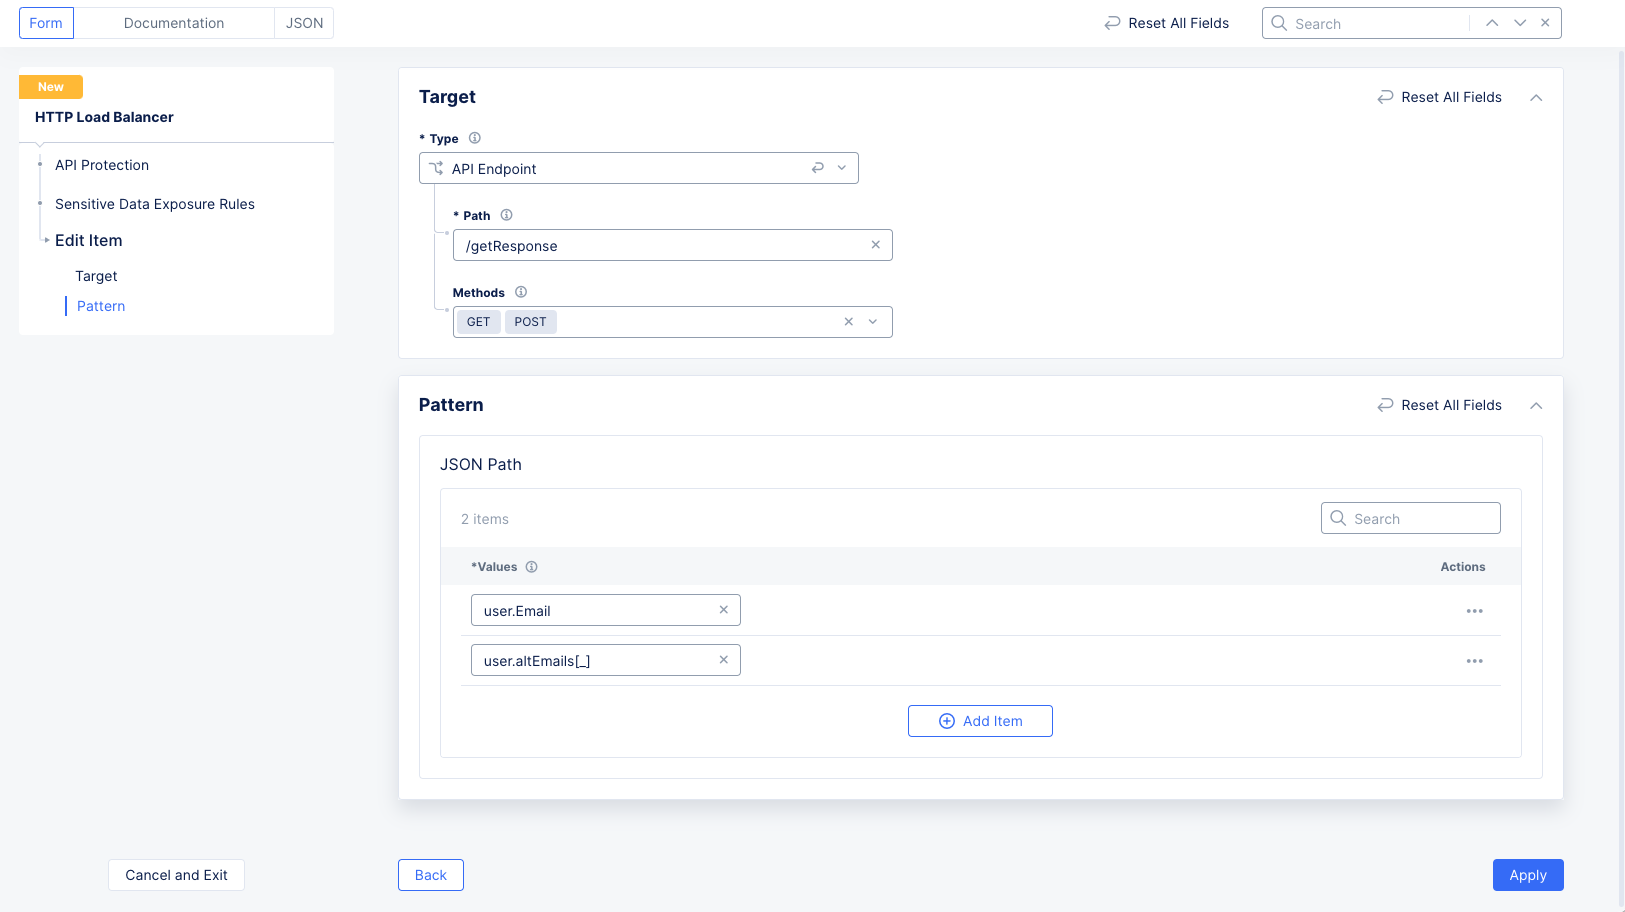1625x912 pixels.
Task: Apply the configuration changes
Action: 1527,874
